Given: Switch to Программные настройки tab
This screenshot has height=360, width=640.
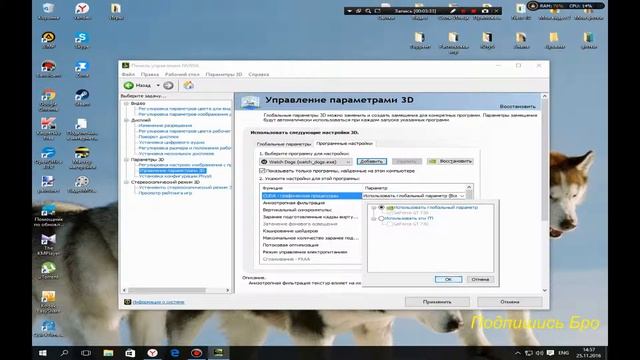Looking at the screenshot, I should click(344, 143).
